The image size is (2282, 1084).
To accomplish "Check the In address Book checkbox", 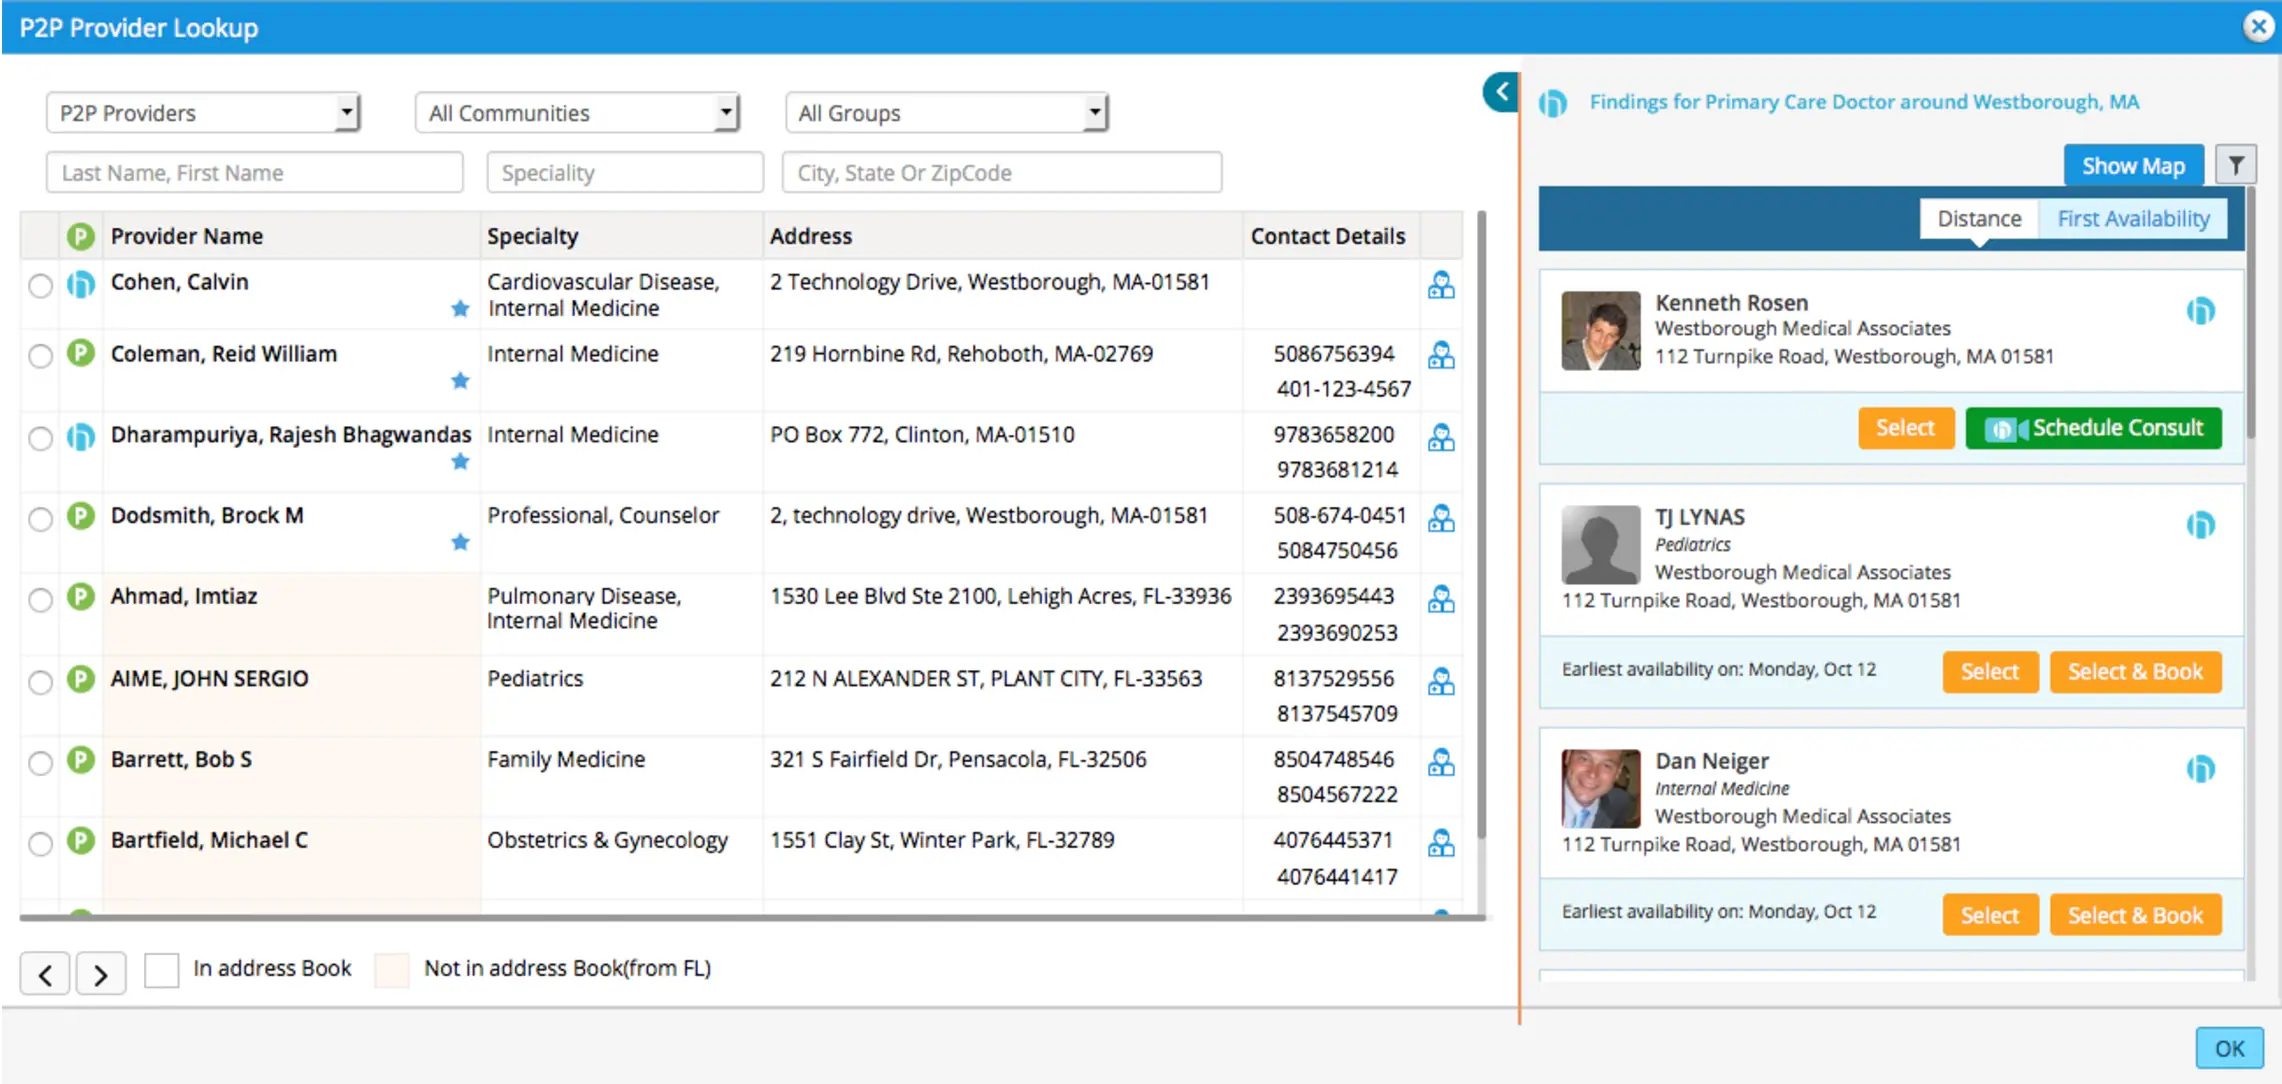I will 161,969.
